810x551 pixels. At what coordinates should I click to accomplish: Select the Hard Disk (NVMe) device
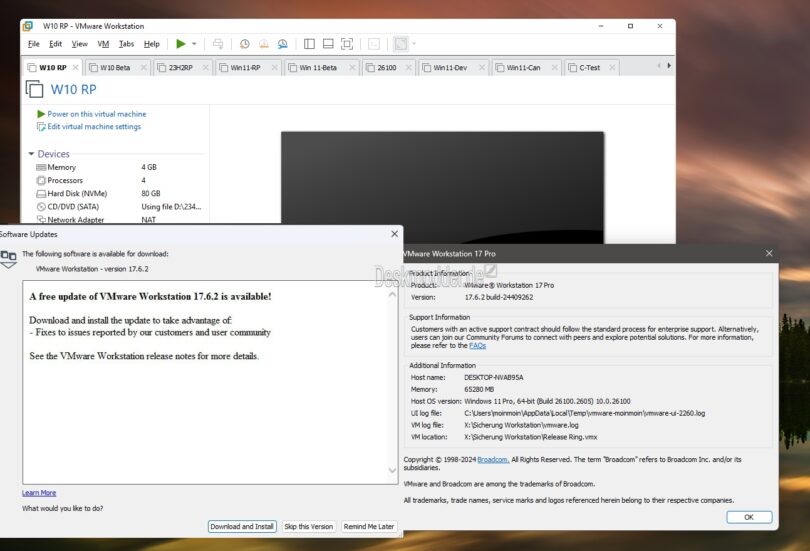119,194
